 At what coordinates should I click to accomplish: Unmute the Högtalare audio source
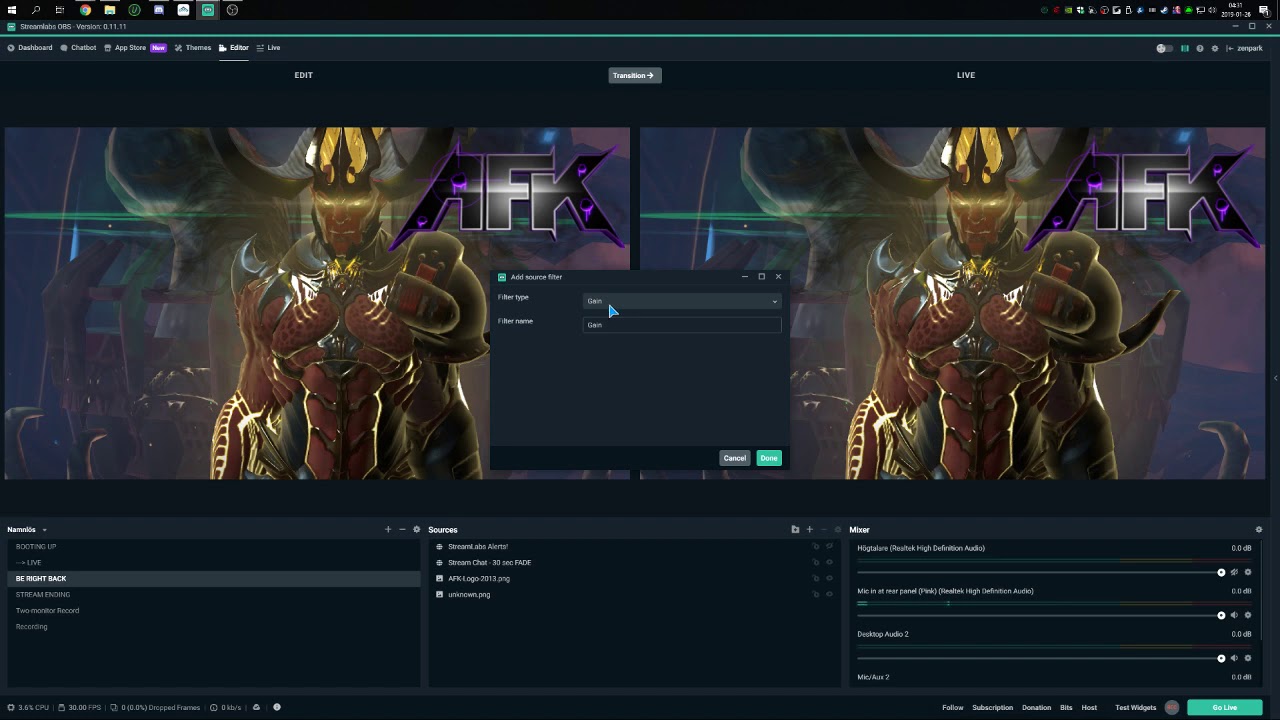tap(1234, 572)
